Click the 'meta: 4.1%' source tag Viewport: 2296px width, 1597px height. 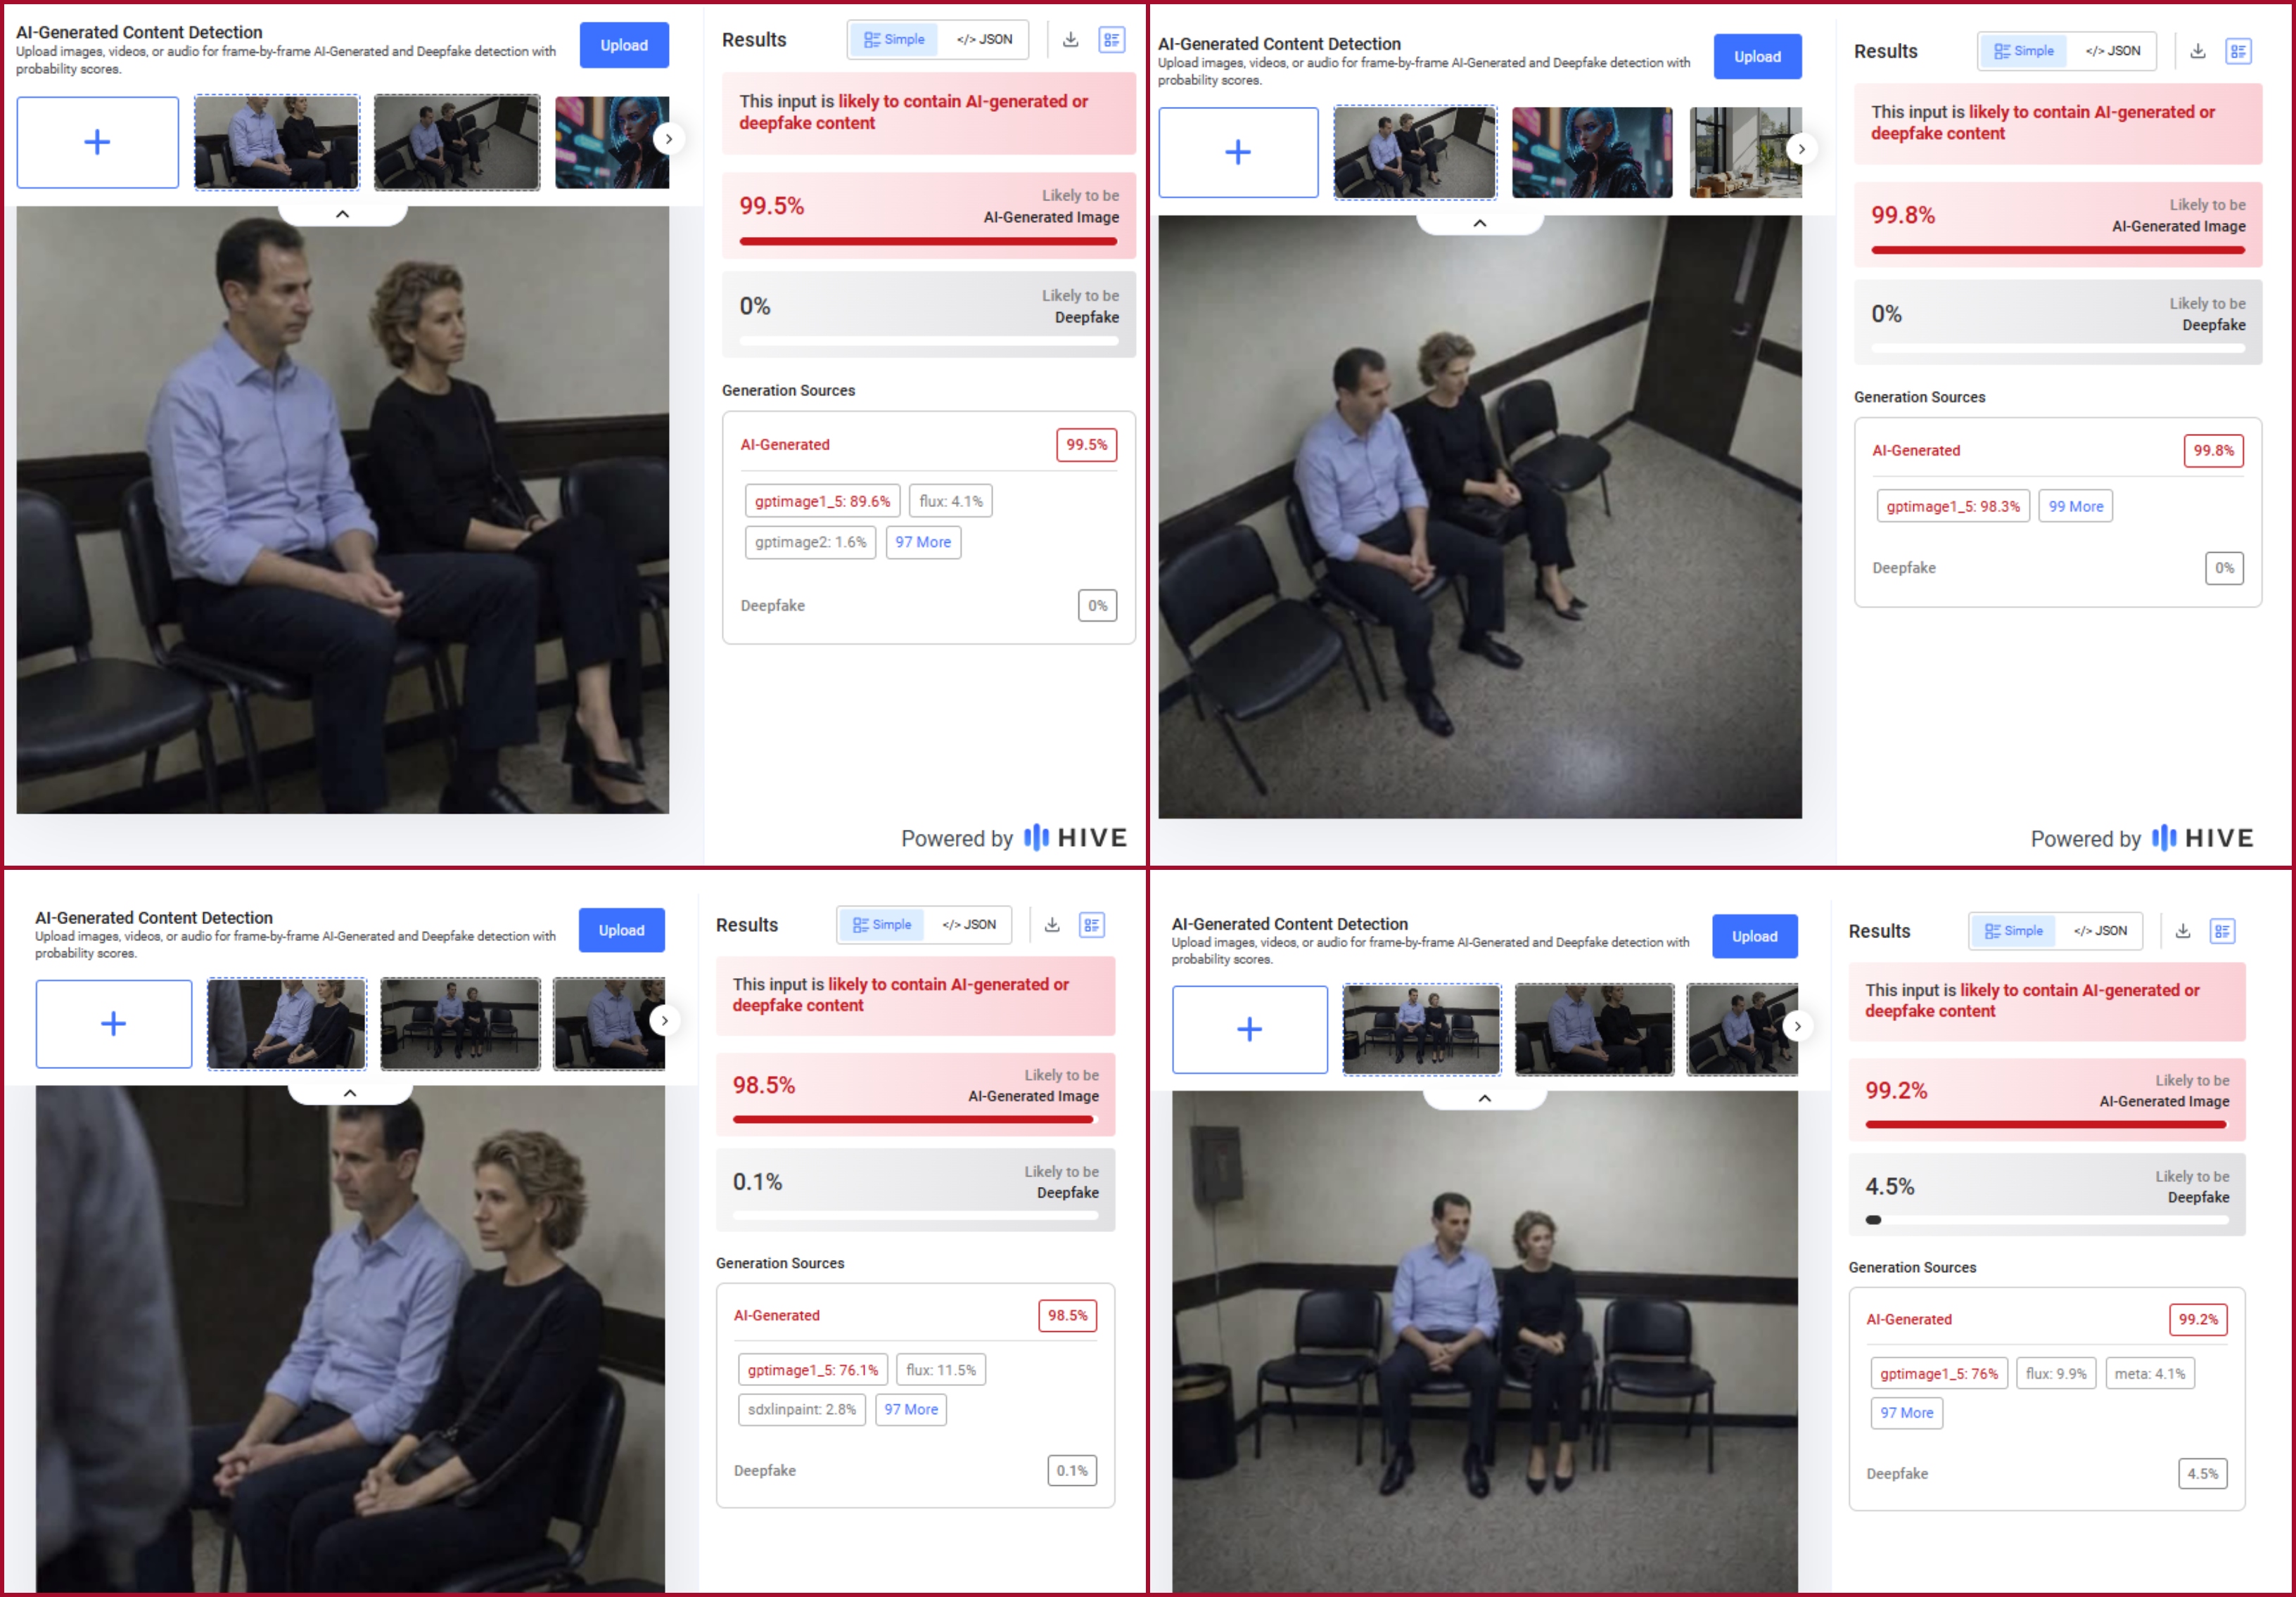tap(2149, 1374)
